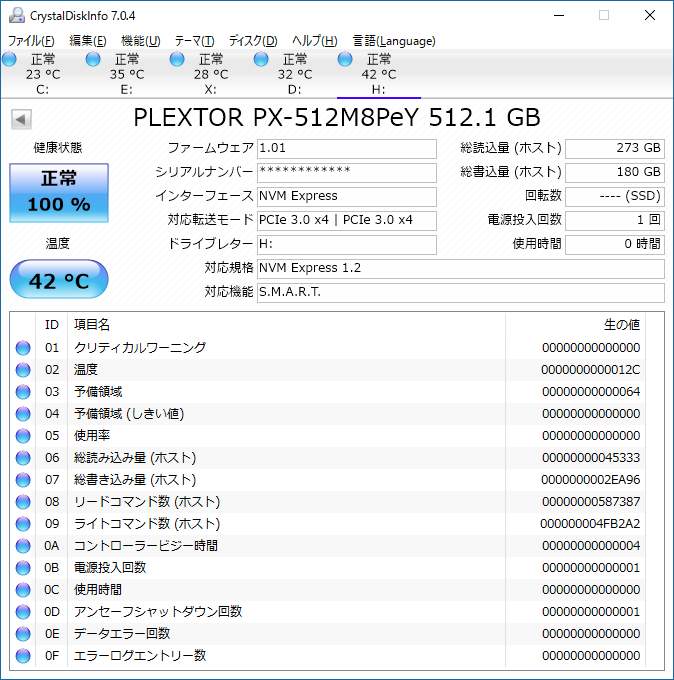Click blue status icon for ID 0F row
Image resolution: width=674 pixels, height=680 pixels.
23,656
